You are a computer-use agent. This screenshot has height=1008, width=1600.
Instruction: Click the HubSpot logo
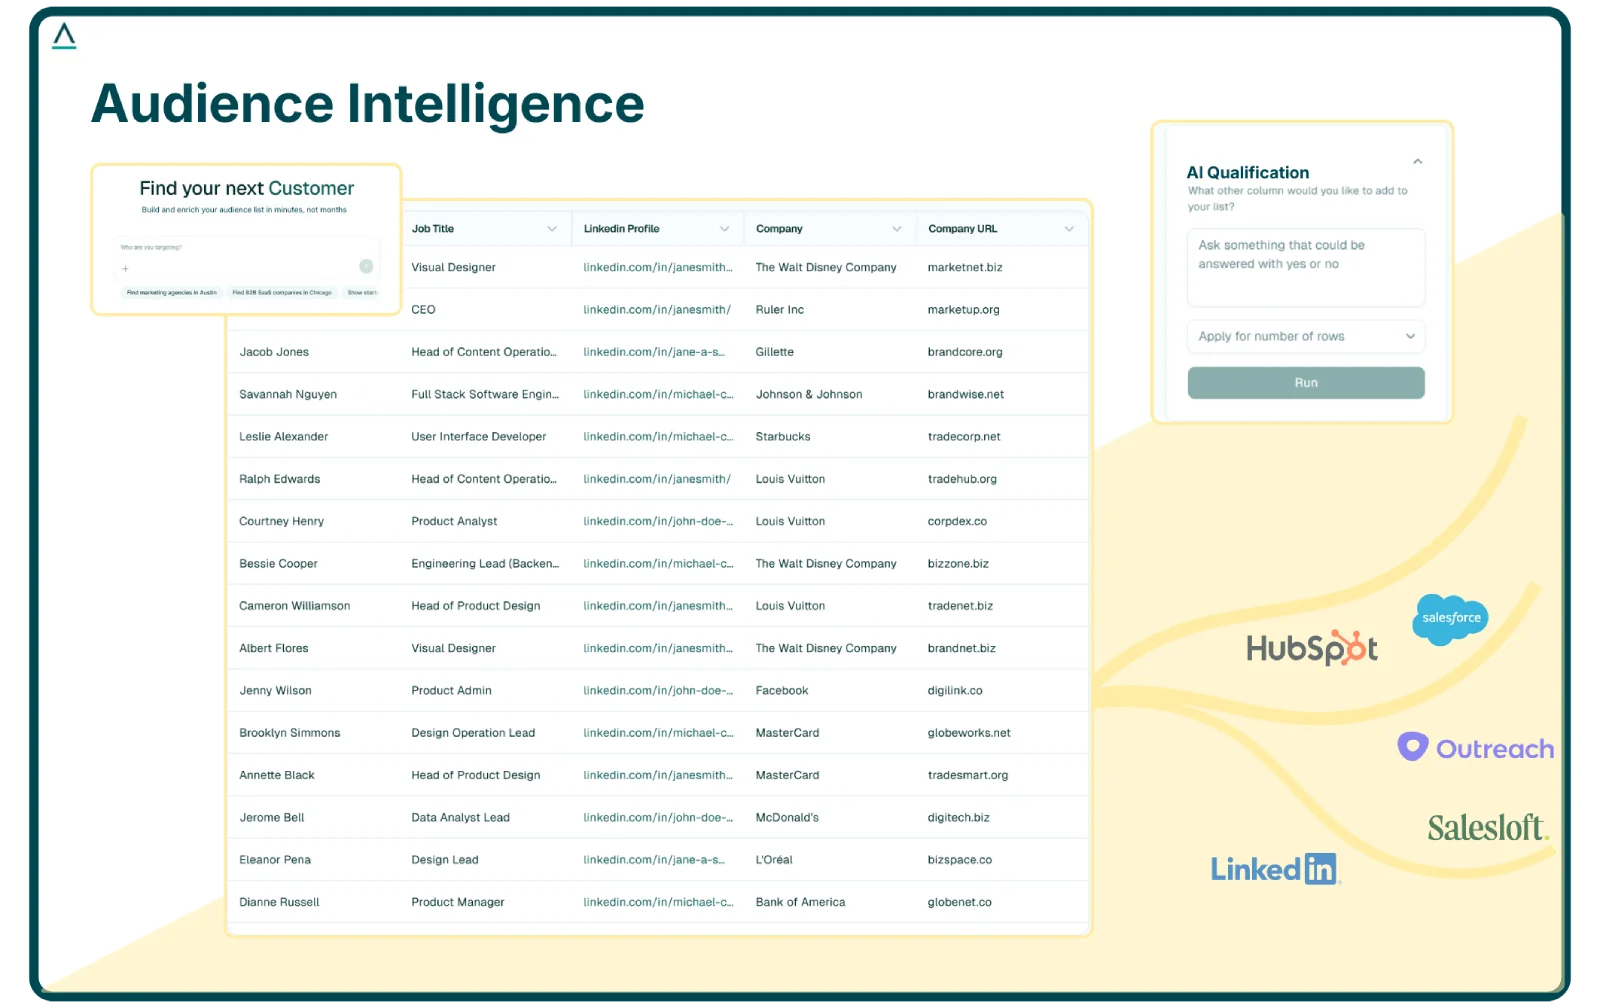1311,649
